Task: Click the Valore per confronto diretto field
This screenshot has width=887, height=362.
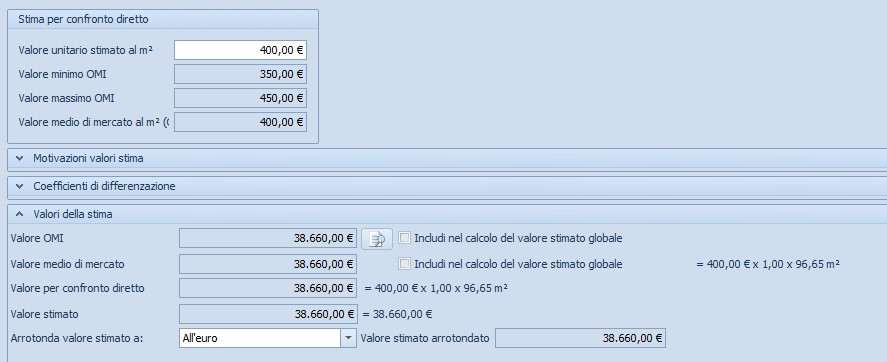Action: click(x=268, y=288)
